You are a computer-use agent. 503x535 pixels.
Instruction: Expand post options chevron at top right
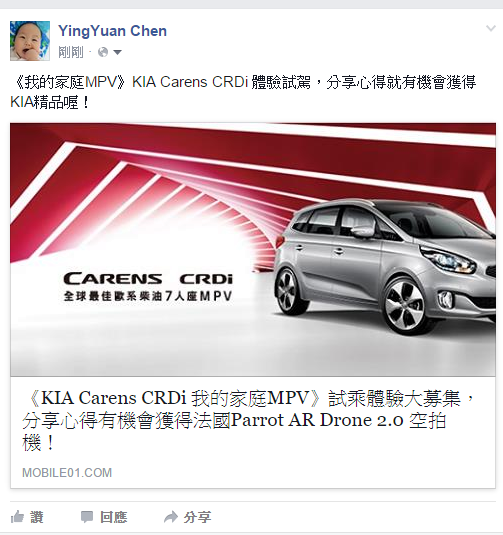click(x=491, y=28)
